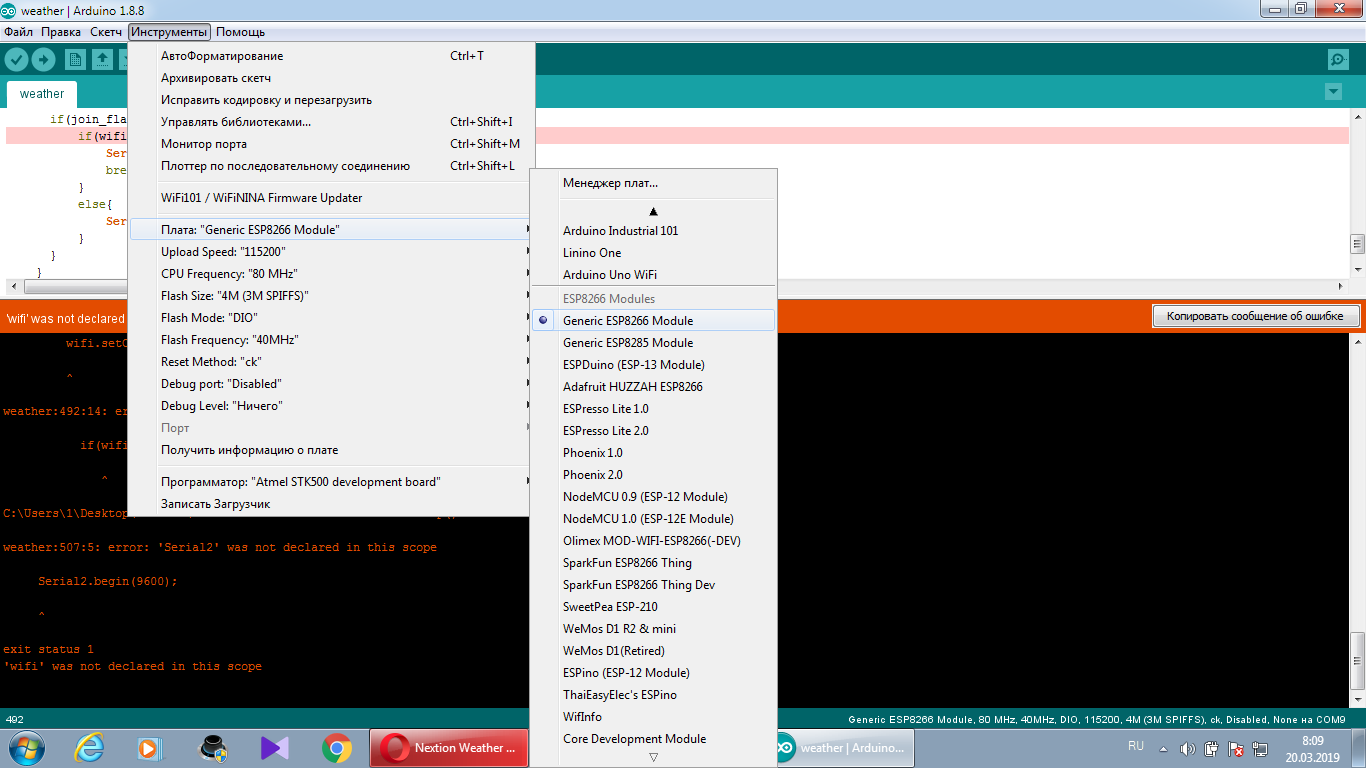The height and width of the screenshot is (768, 1366).
Task: Open the sketch tab dropdown arrow
Action: point(1332,92)
